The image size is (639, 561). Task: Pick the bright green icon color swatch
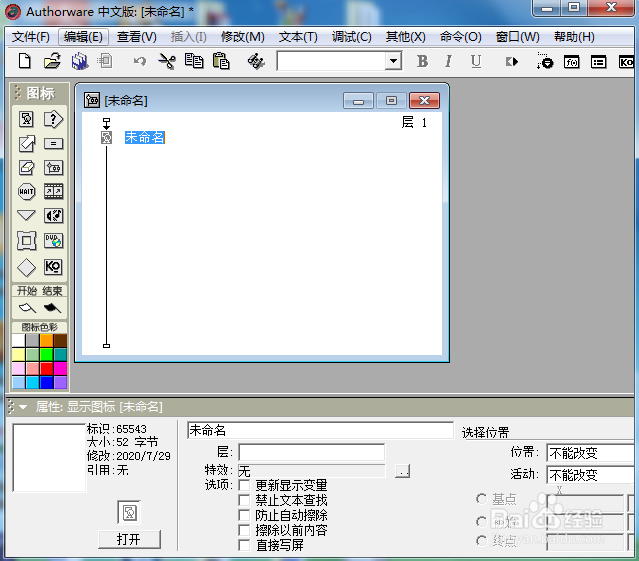pos(46,354)
